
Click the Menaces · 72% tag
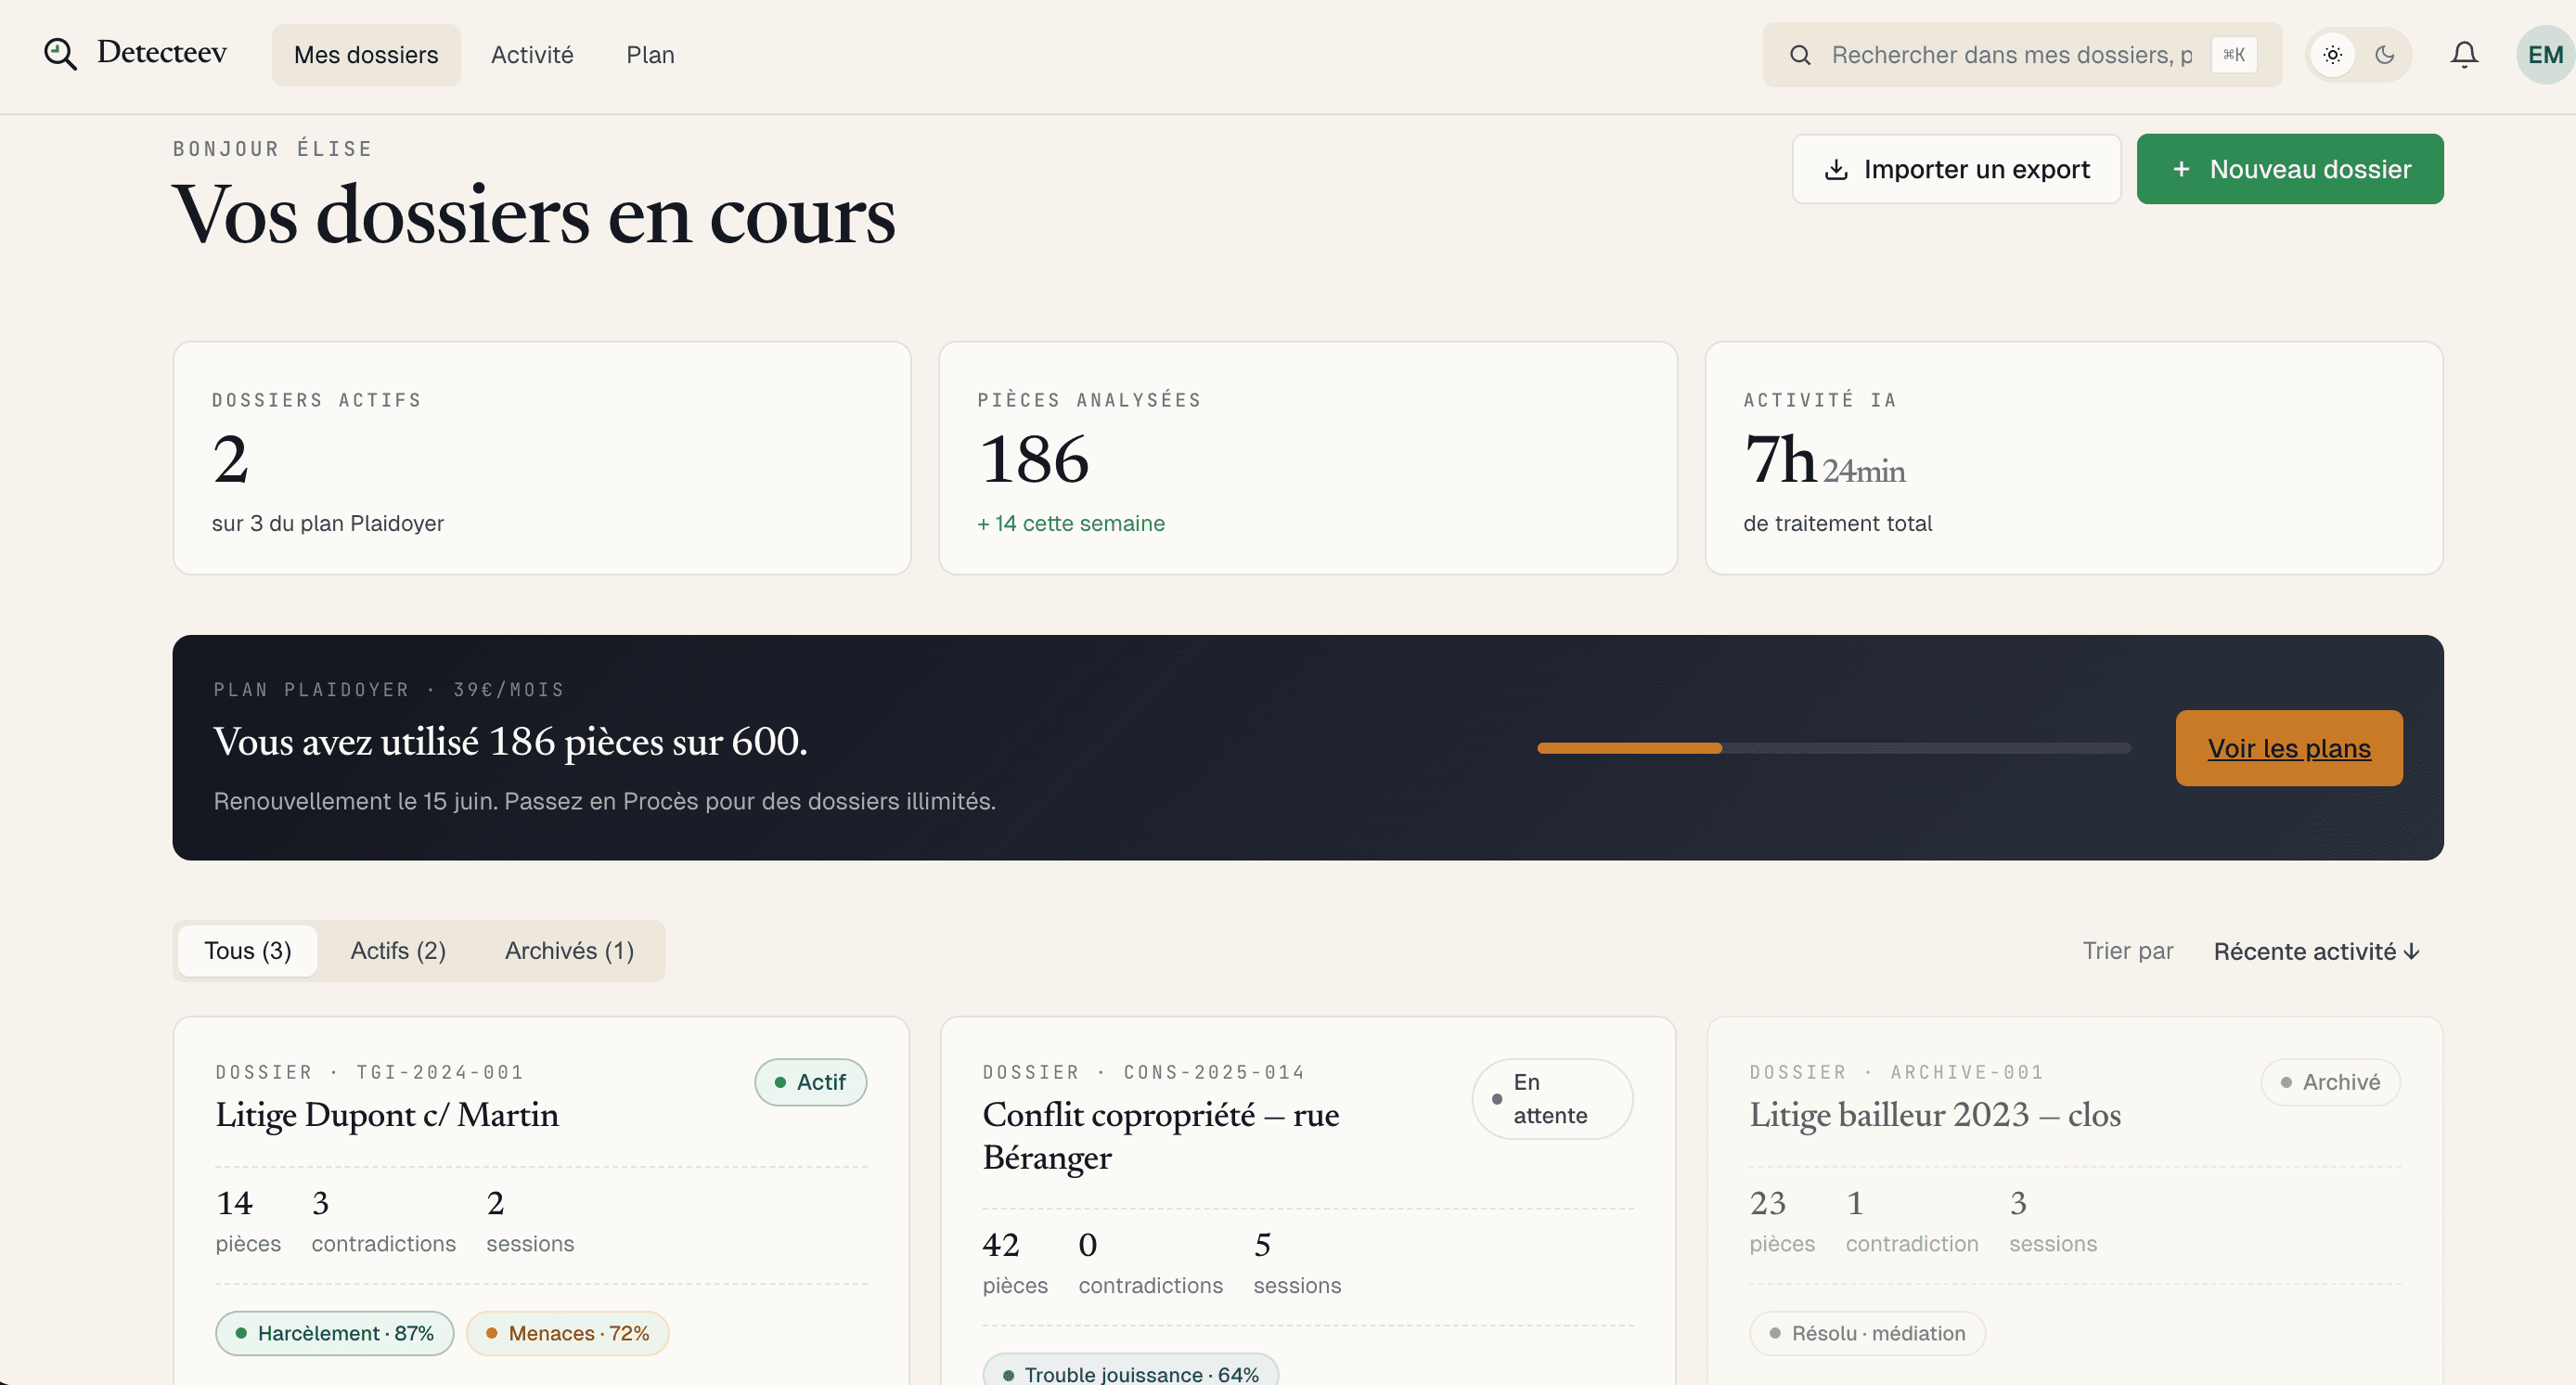coord(567,1333)
